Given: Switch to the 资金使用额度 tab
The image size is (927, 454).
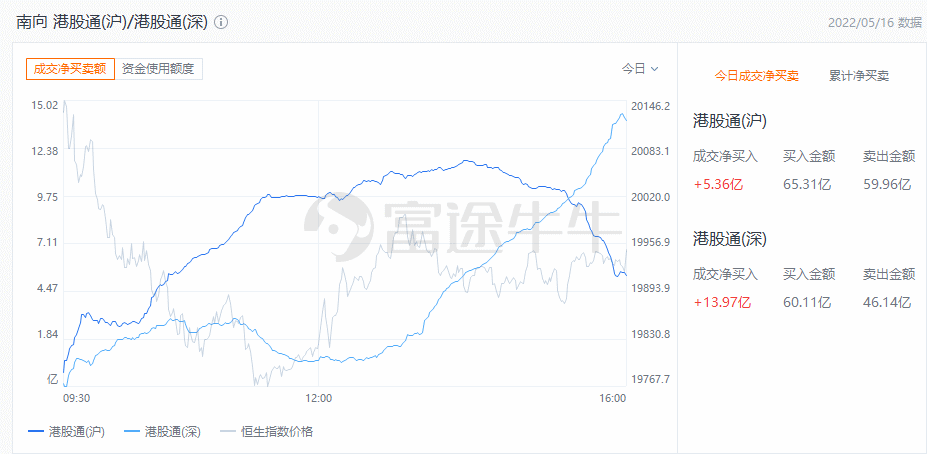Looking at the screenshot, I should [x=159, y=69].
